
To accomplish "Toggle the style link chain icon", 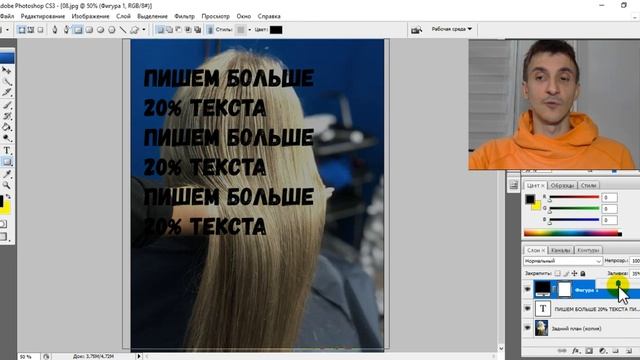I will point(210,30).
